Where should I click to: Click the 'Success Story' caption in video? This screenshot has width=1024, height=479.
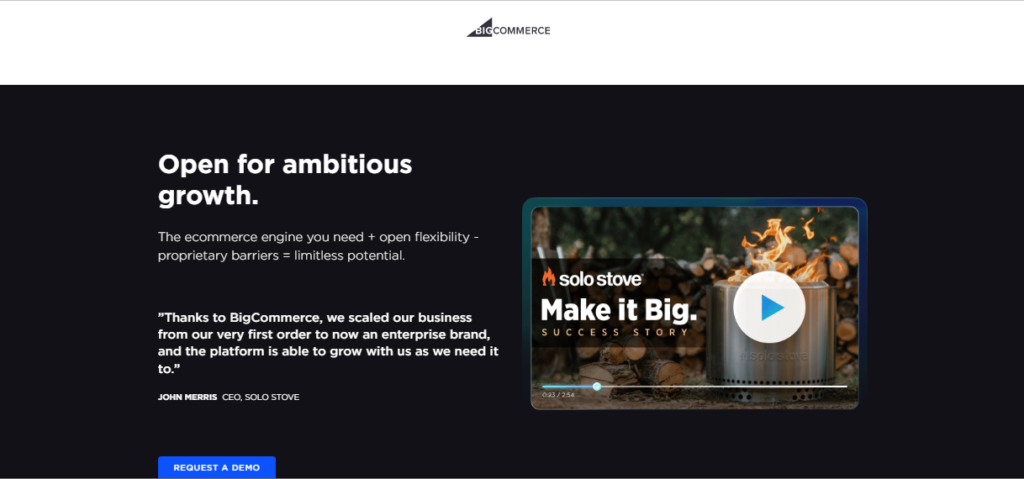point(615,332)
